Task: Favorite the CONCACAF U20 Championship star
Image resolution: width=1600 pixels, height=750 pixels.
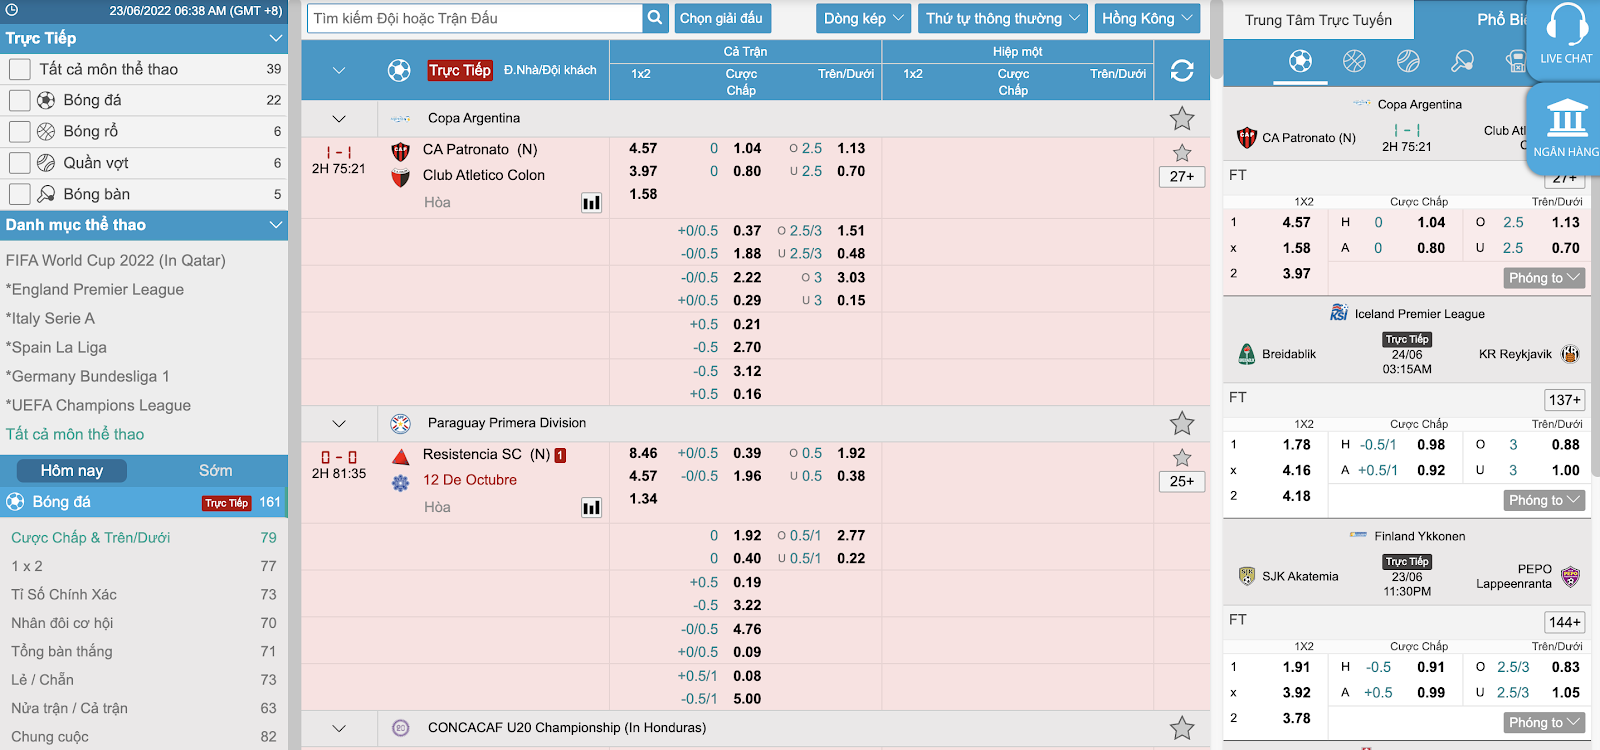Action: point(1182,728)
